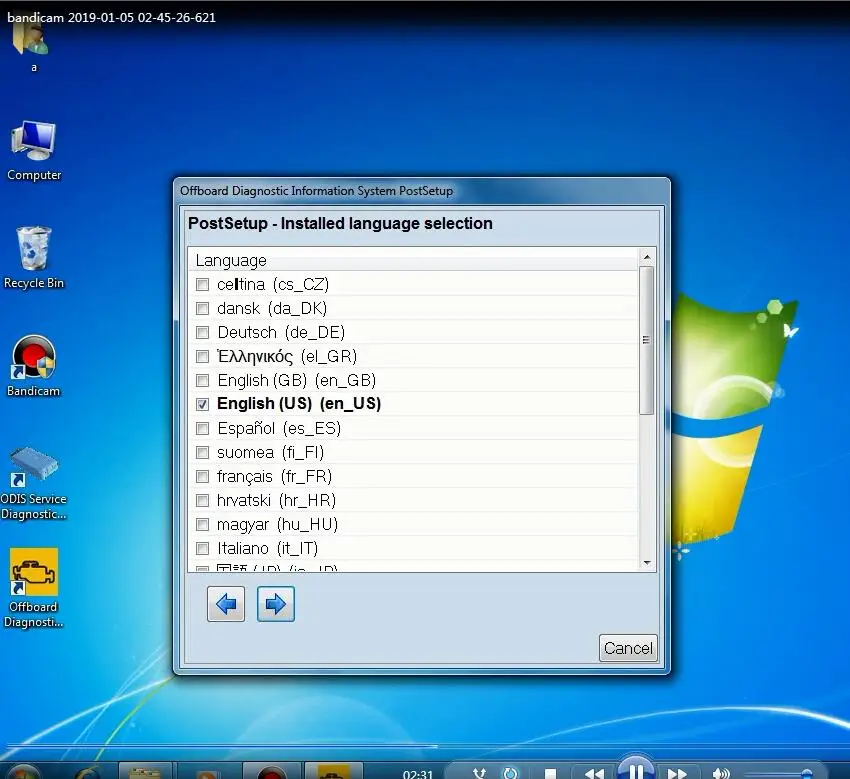
Task: Check the dansk (da_DK) checkbox
Action: click(x=202, y=308)
